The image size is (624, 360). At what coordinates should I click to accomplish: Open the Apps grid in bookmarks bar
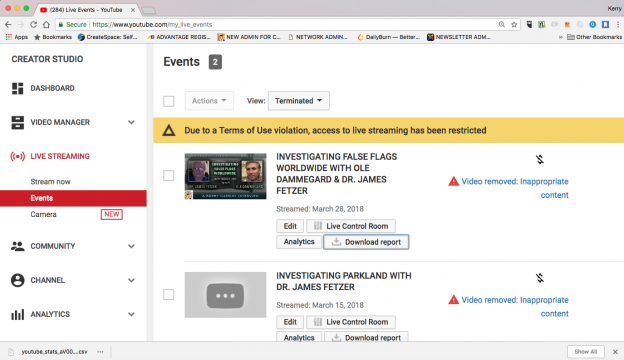(16, 37)
